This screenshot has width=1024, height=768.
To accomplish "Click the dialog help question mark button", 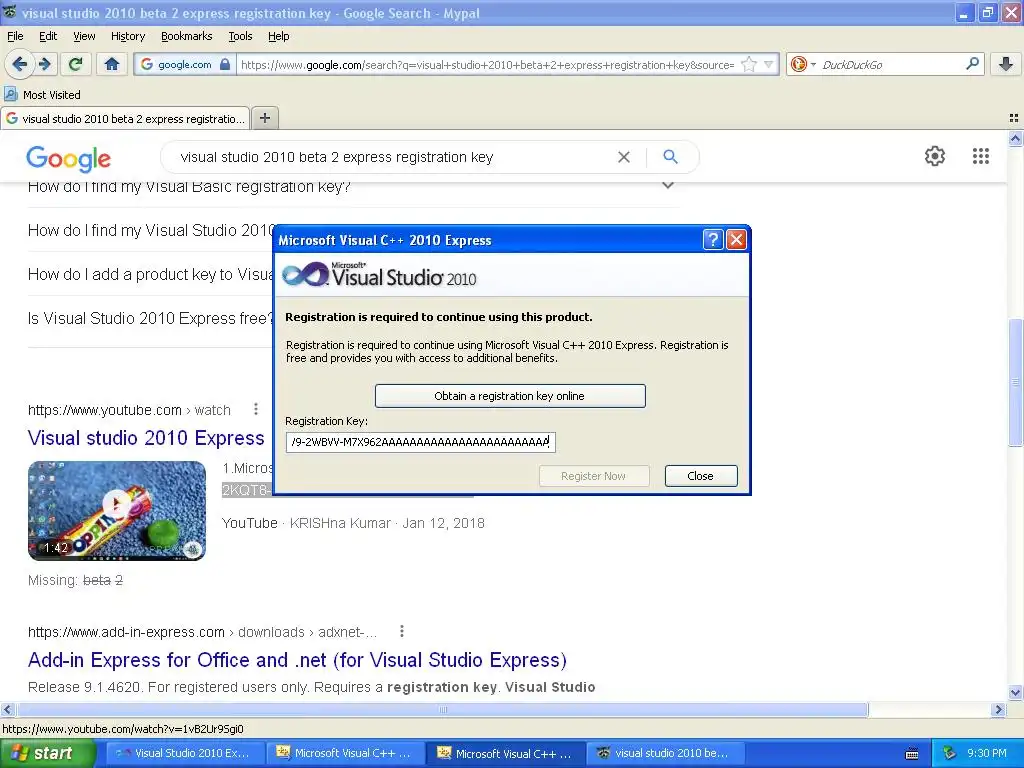I will (712, 240).
